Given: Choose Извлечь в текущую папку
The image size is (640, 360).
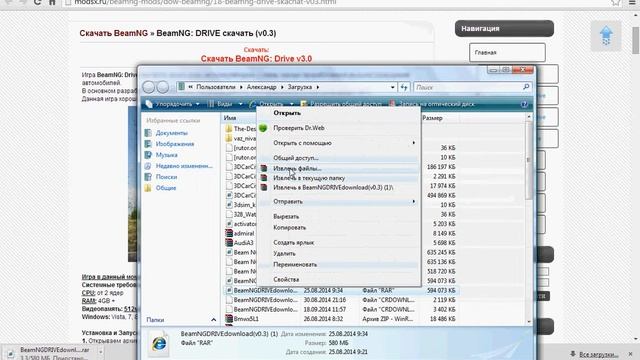Looking at the screenshot, I should (309, 178).
